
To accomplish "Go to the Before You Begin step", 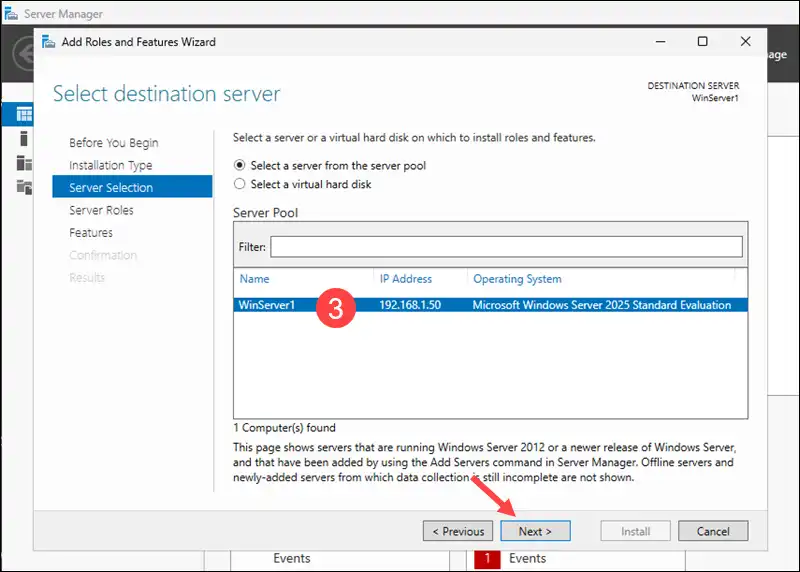I will click(113, 143).
